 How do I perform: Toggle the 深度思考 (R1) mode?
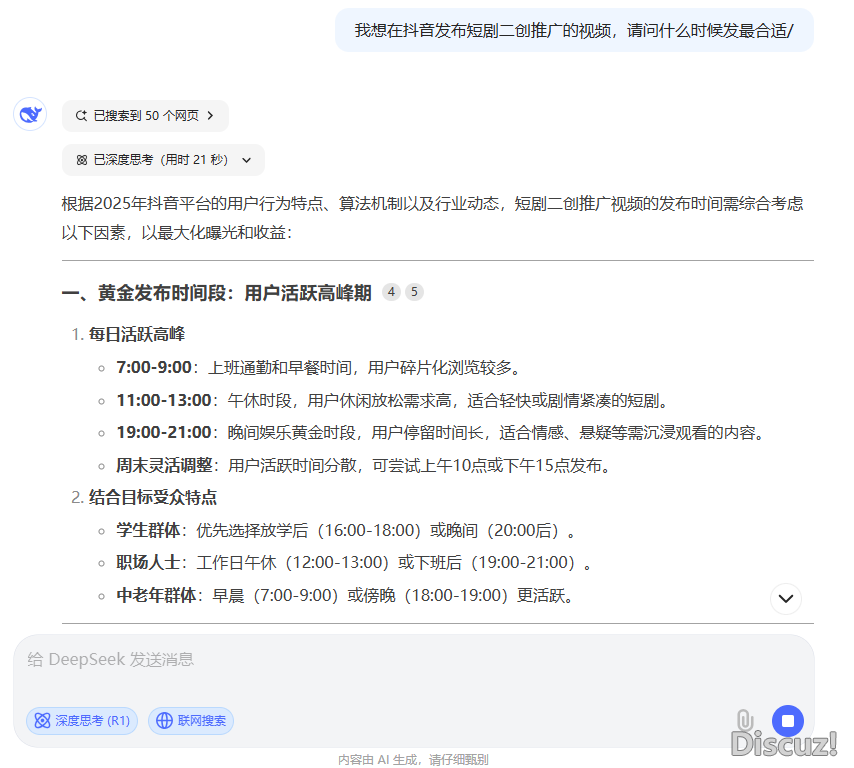coord(82,720)
